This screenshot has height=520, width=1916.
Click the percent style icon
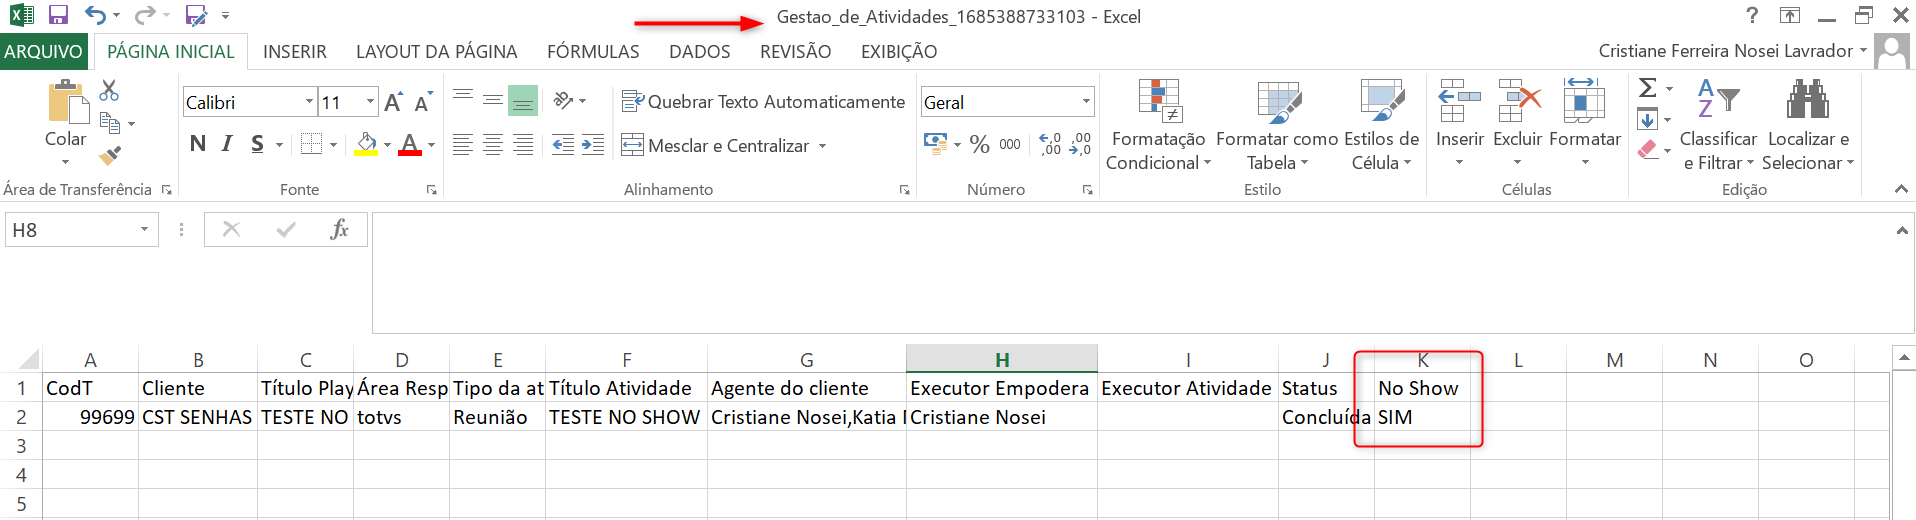979,145
